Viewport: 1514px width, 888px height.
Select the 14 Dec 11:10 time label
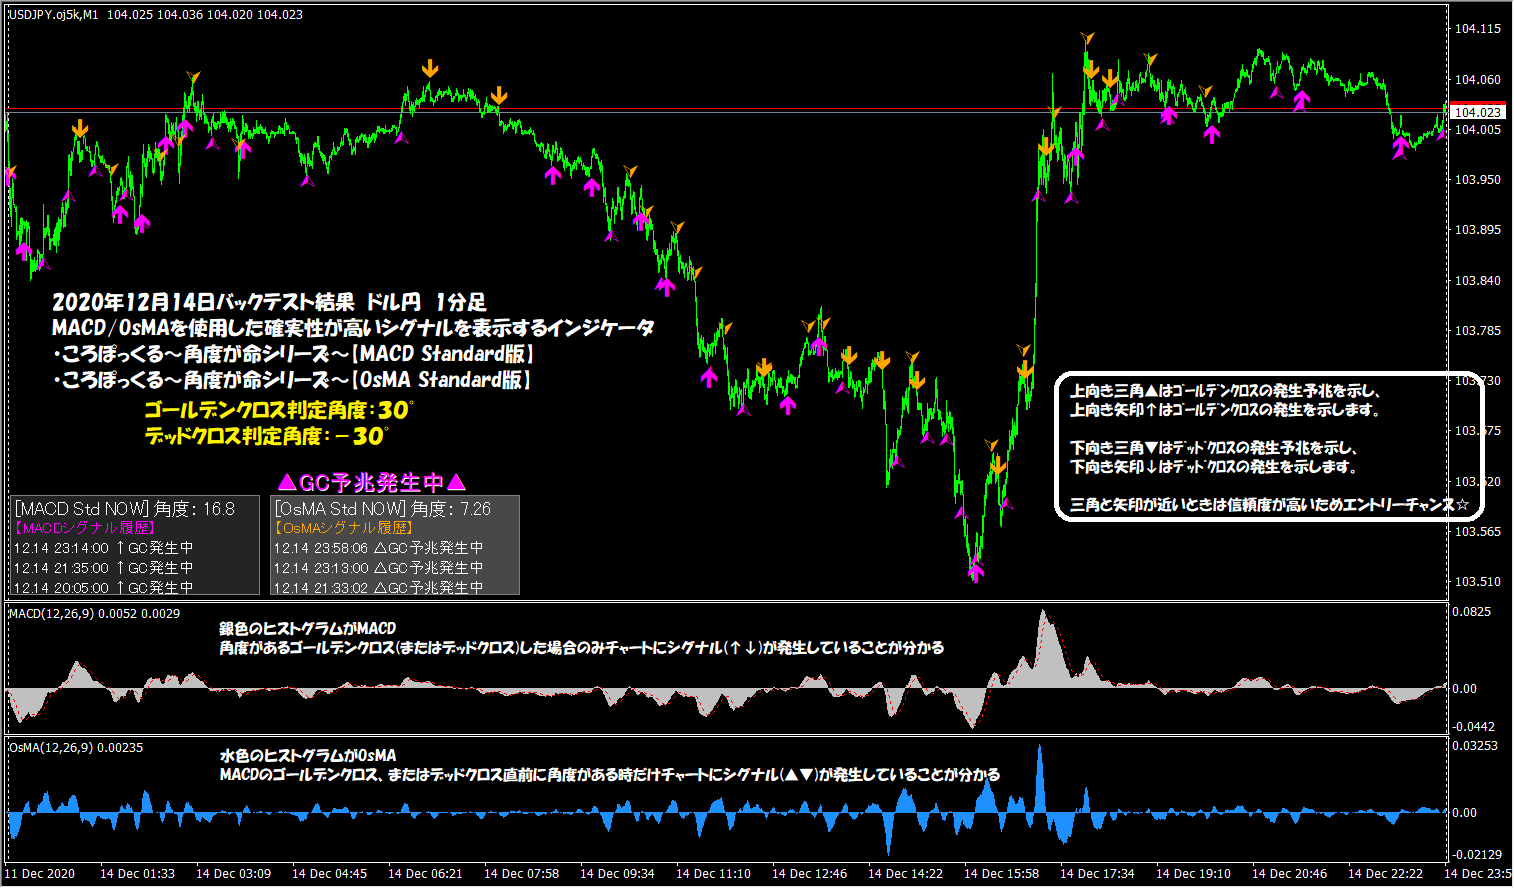click(x=713, y=874)
